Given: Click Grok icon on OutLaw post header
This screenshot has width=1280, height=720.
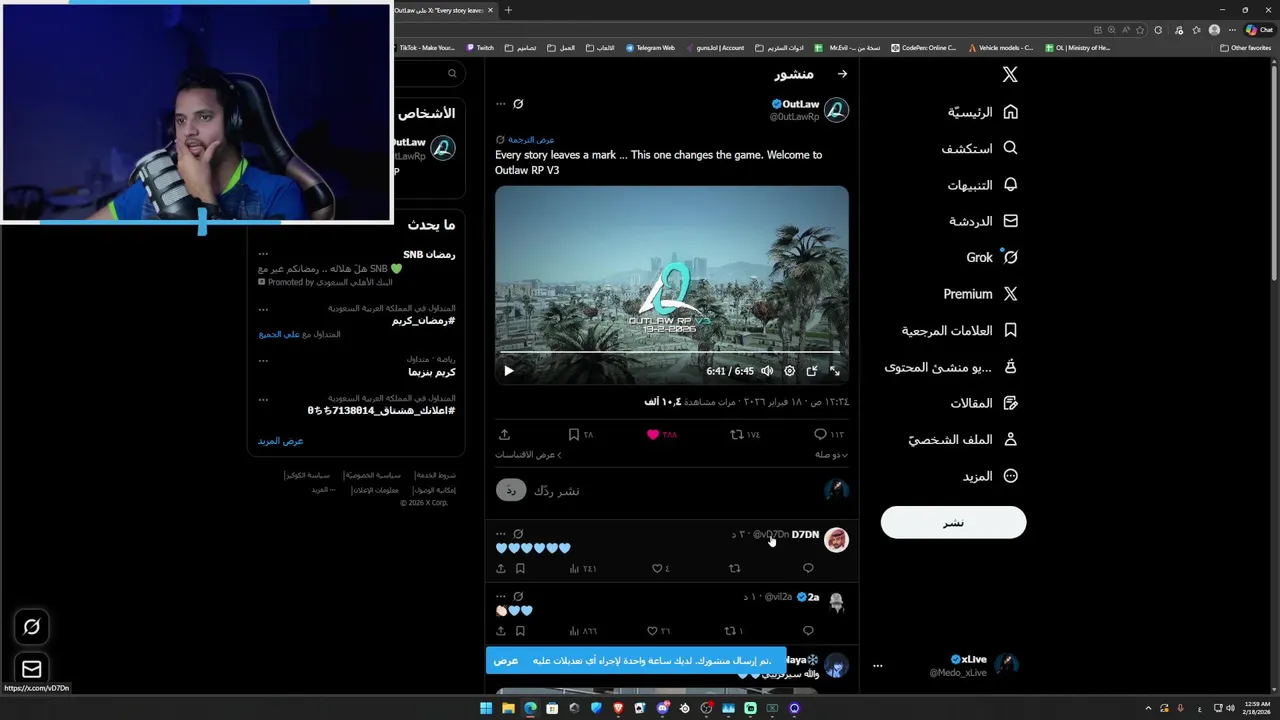Looking at the screenshot, I should click(518, 104).
